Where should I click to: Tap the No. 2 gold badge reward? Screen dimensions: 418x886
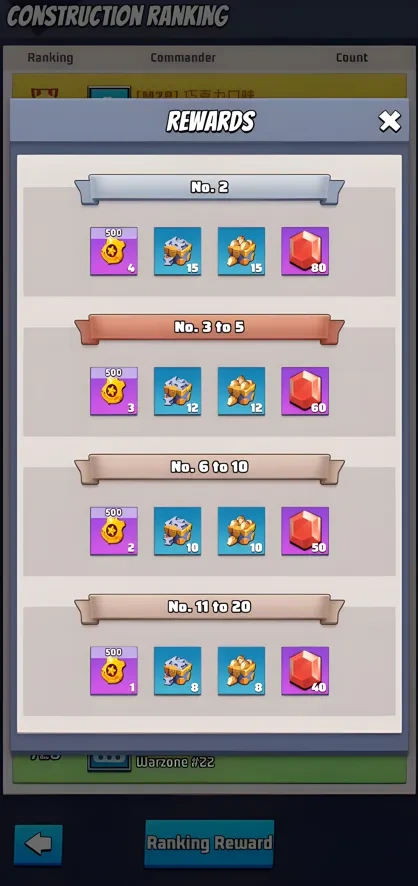point(114,251)
